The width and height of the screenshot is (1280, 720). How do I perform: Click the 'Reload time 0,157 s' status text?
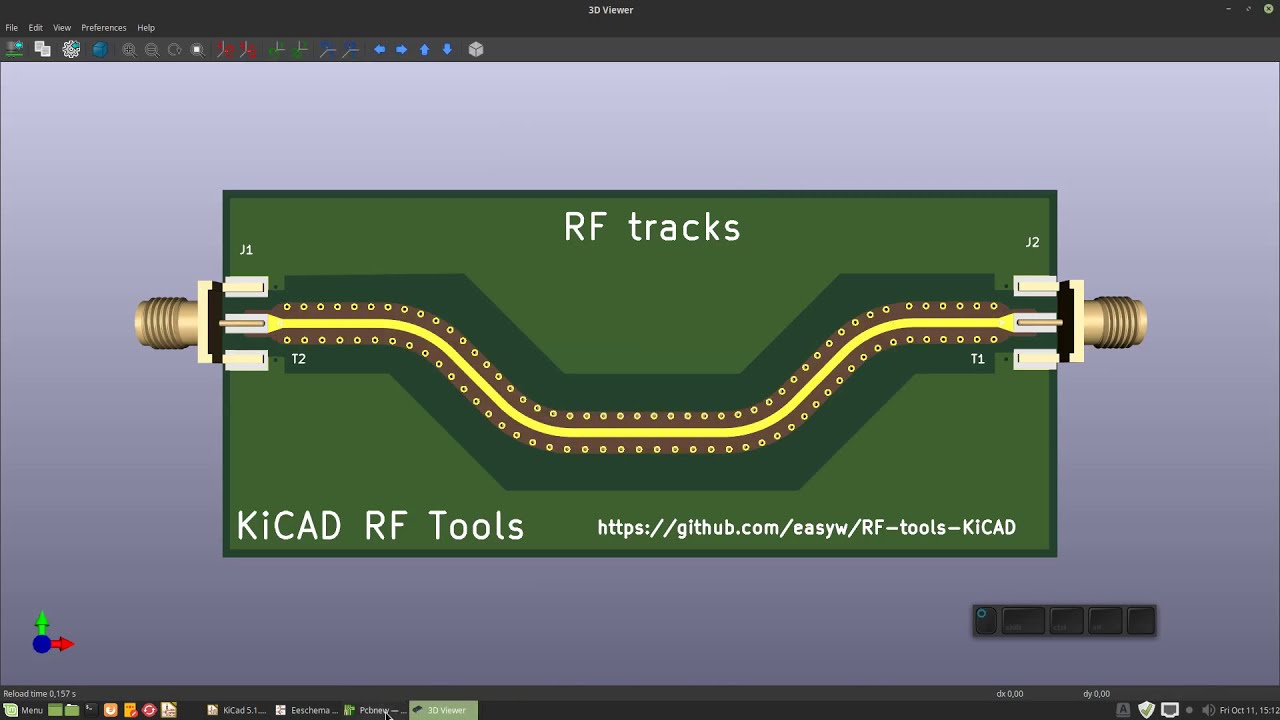[x=40, y=693]
